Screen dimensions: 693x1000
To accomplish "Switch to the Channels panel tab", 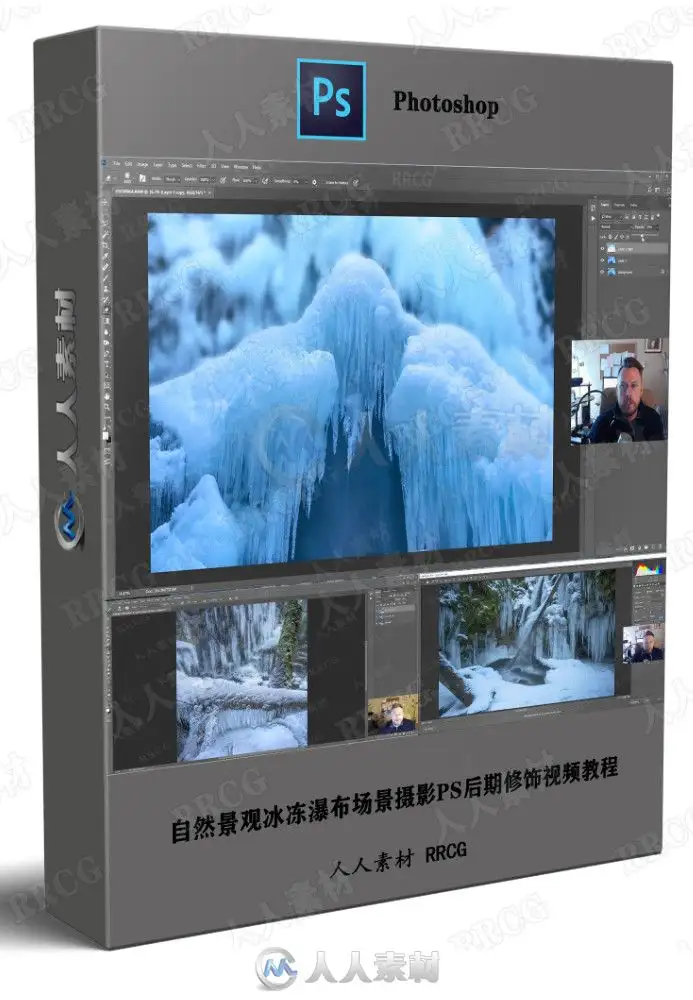I will (x=620, y=205).
